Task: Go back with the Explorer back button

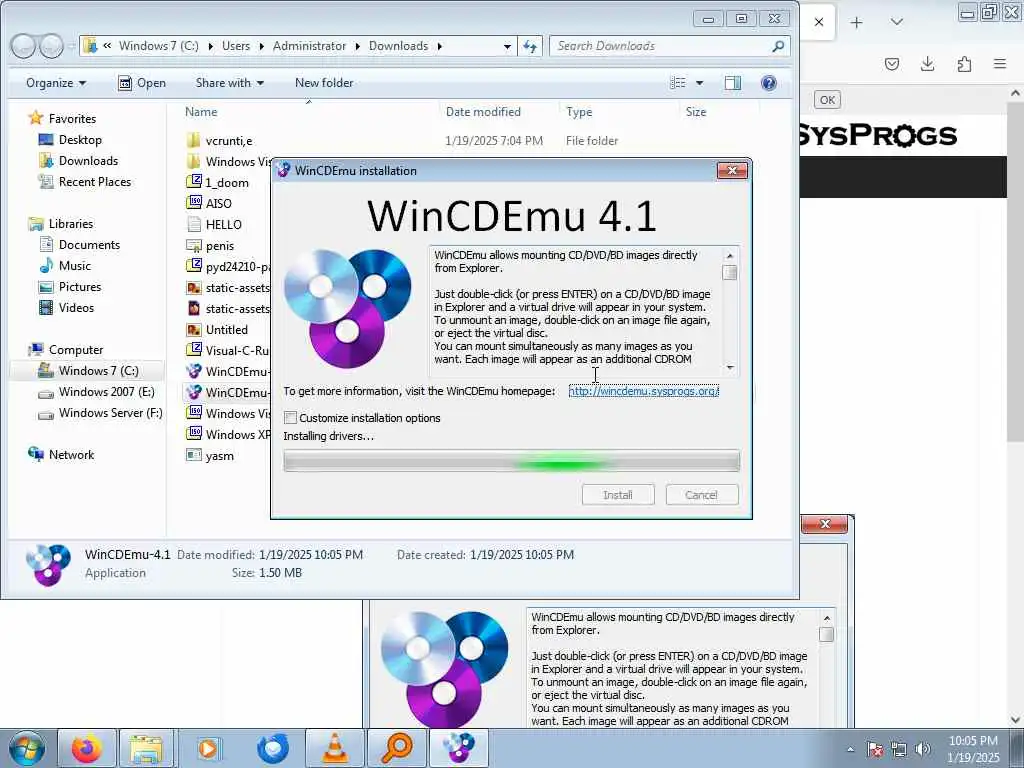Action: 23,46
